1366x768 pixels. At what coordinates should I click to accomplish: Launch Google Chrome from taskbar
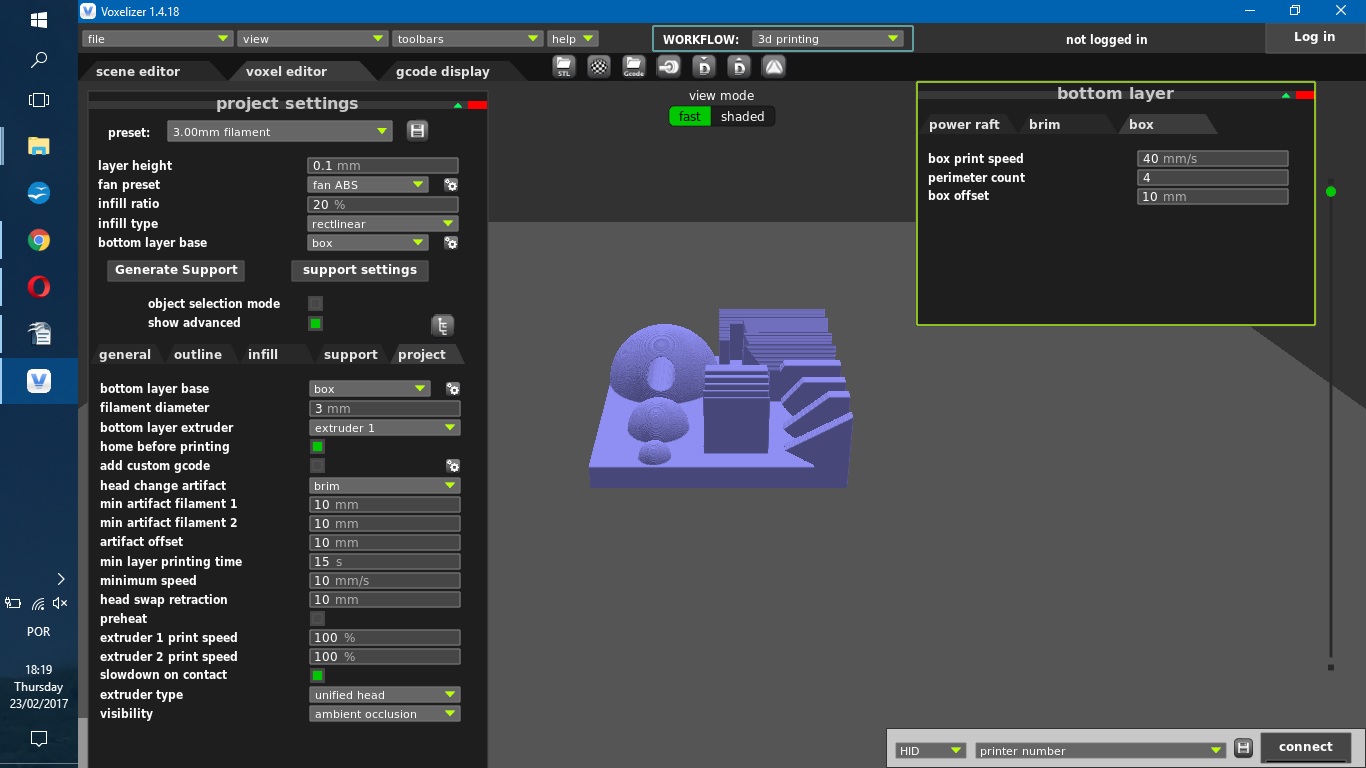(39, 240)
